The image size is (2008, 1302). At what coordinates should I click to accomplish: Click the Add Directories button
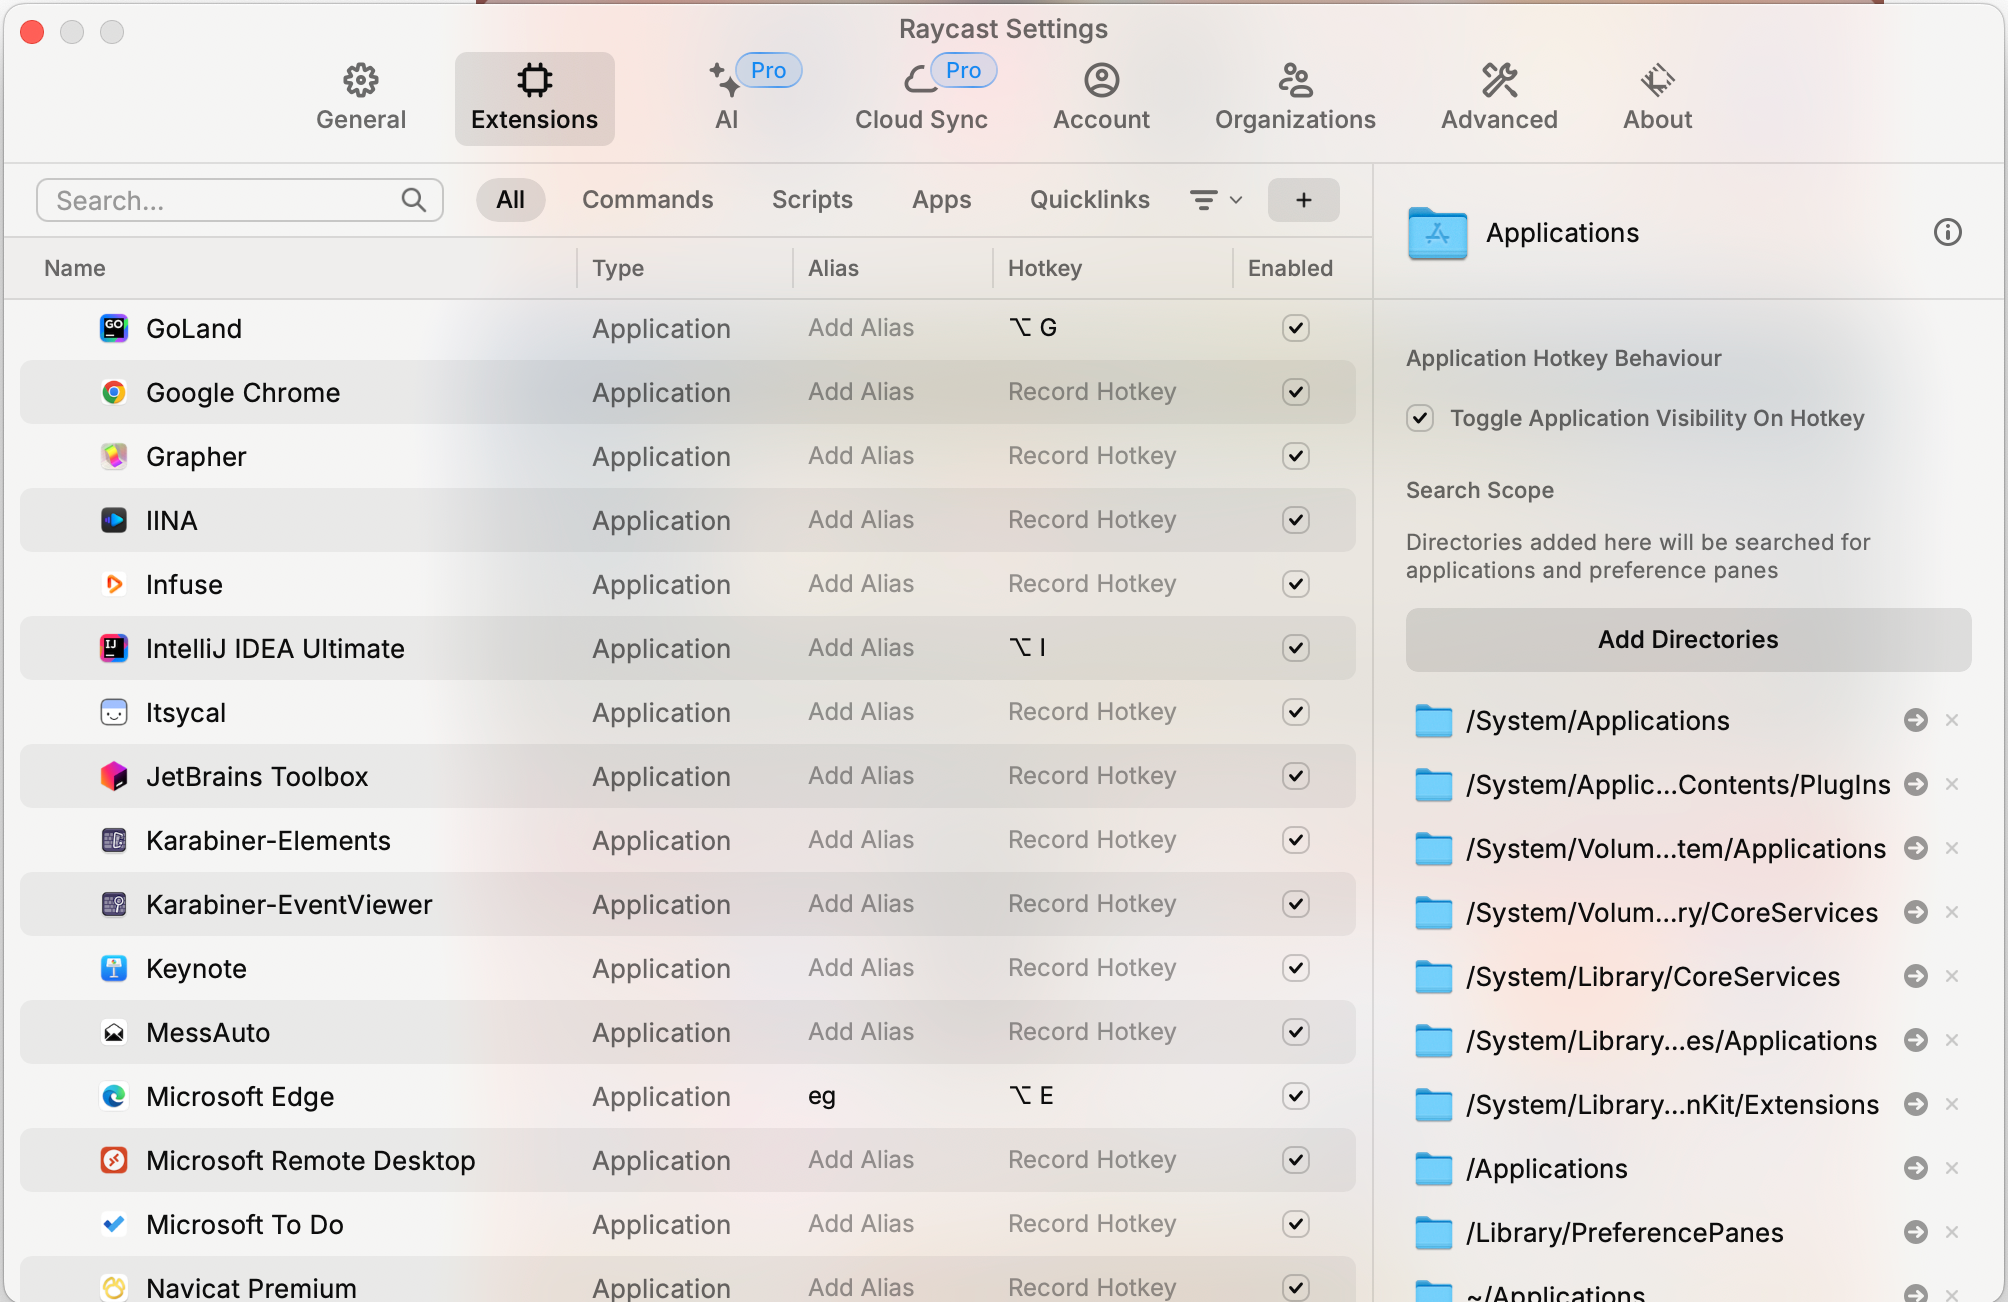tap(1688, 640)
